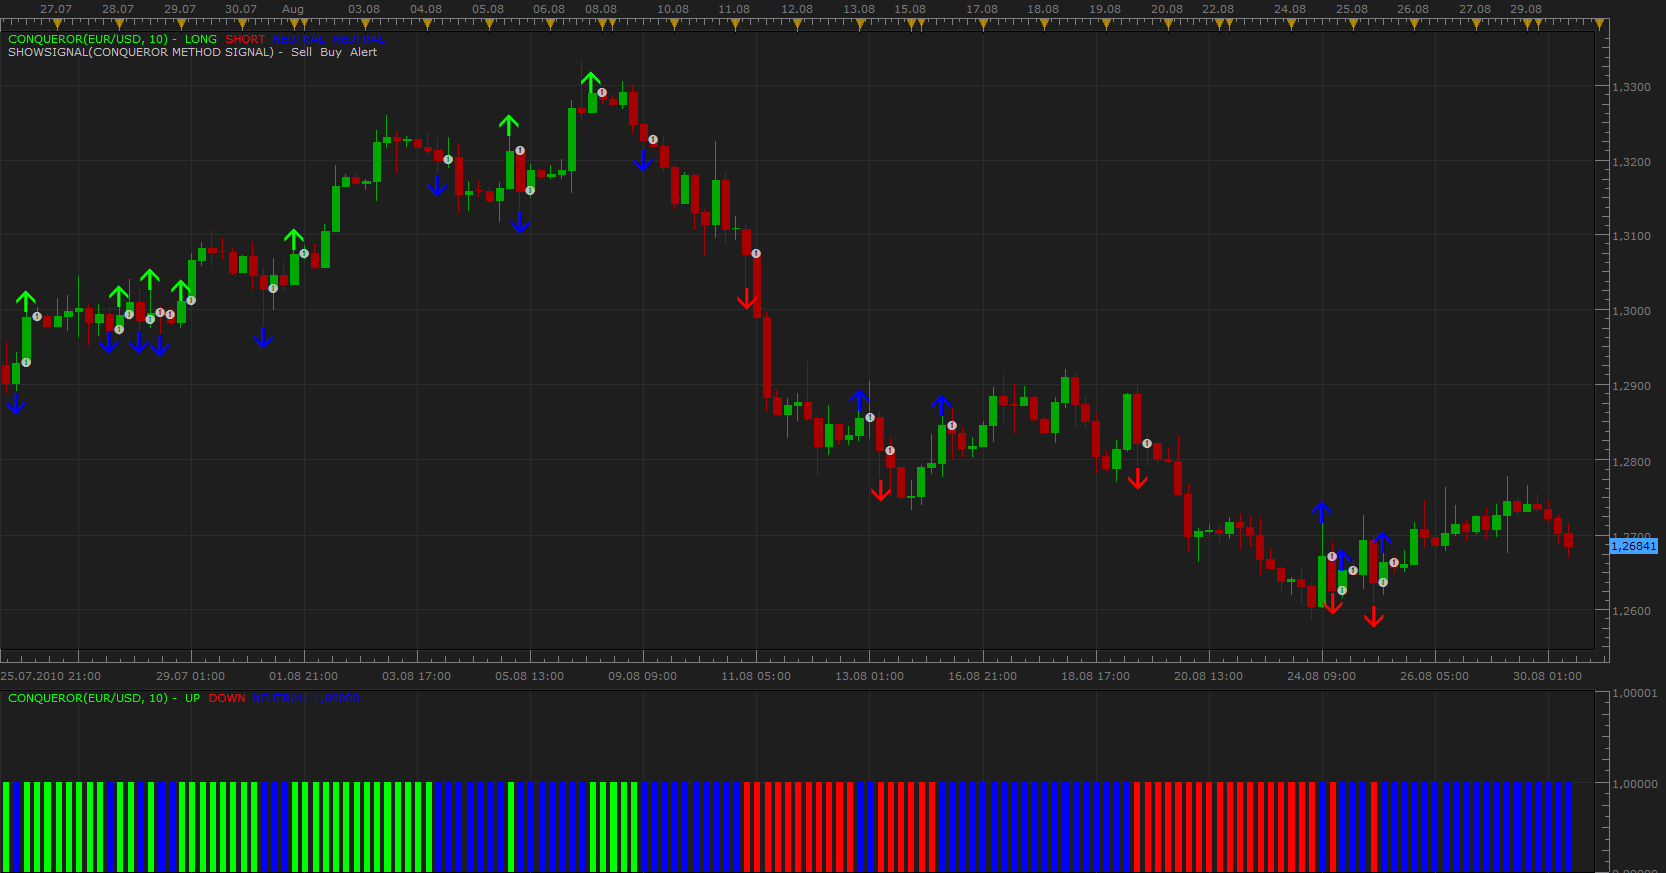1666x873 pixels.
Task: Click the SHOWSIGNAL(CONQUEROR METHOD SIGNAL) label
Action: pos(141,52)
